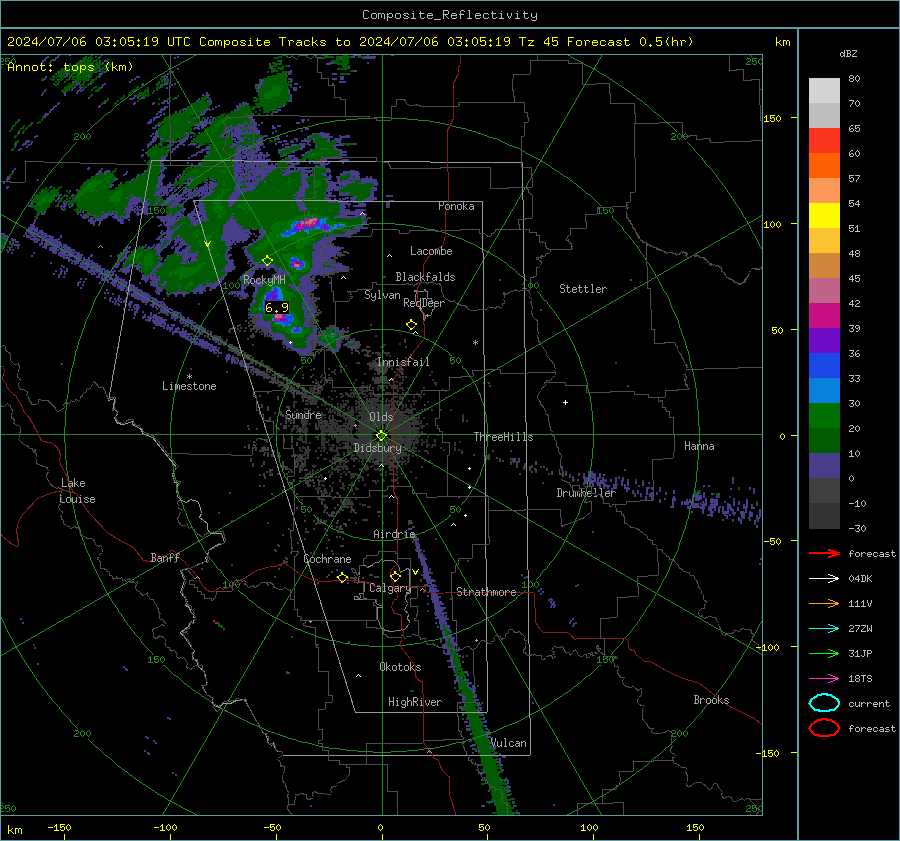900x841 pixels.
Task: Select the blue 33 dBZ color swatch
Action: [824, 366]
